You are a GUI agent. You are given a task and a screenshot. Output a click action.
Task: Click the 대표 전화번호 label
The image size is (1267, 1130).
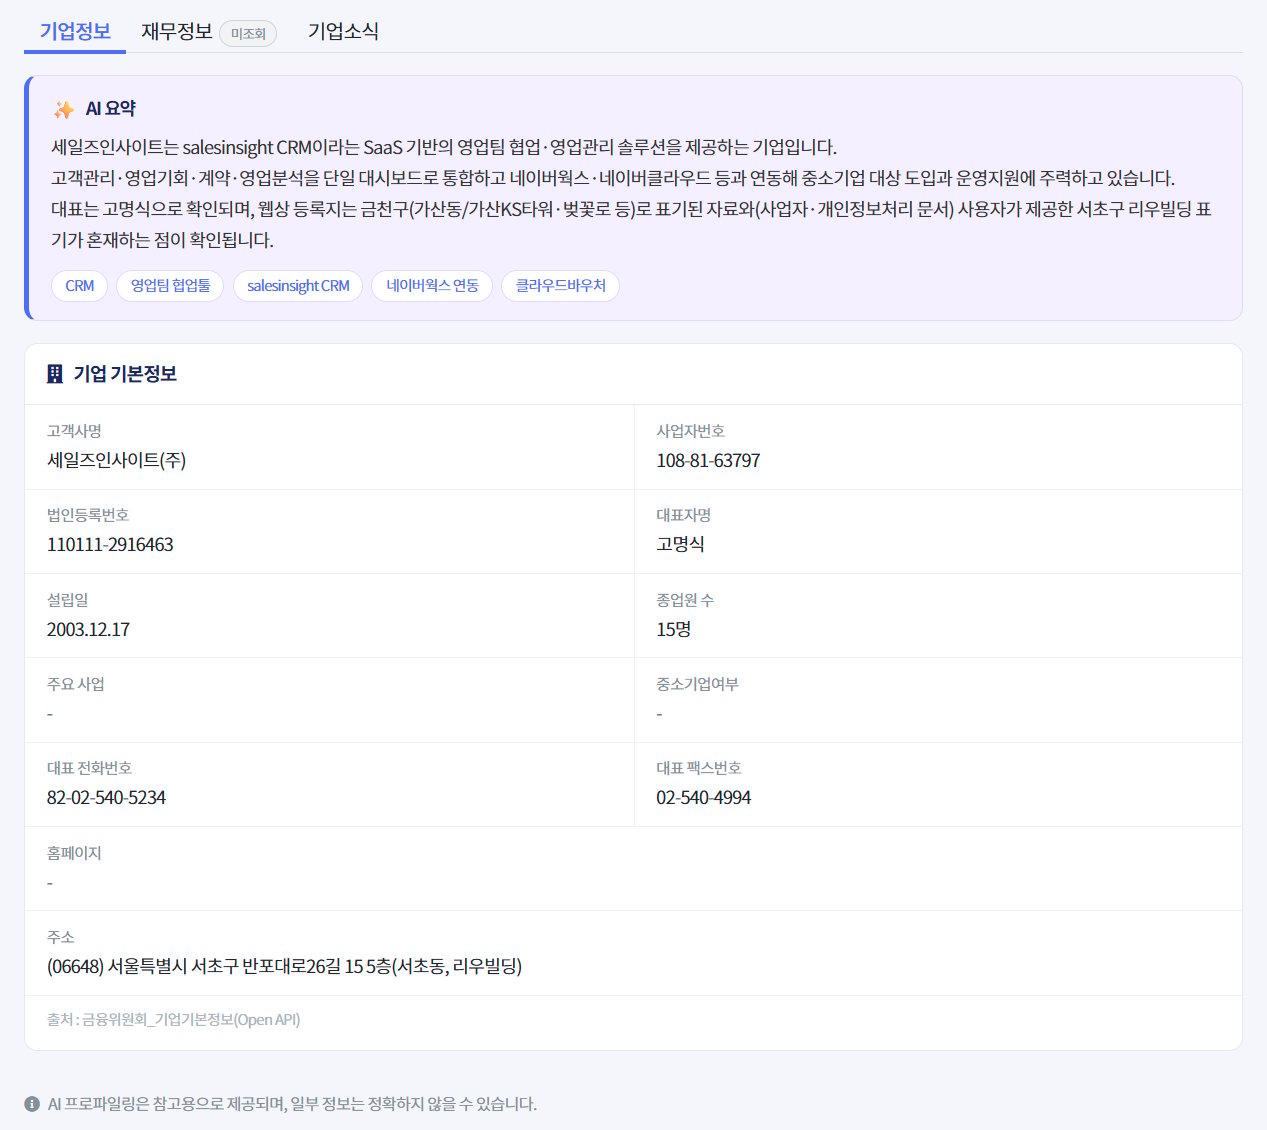coord(89,768)
